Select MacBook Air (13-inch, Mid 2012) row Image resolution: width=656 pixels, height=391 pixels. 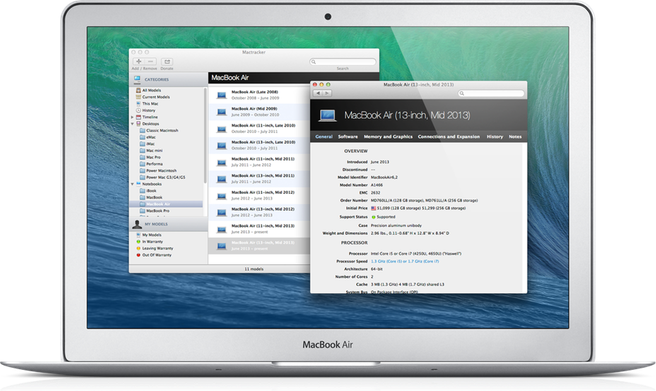(259, 212)
